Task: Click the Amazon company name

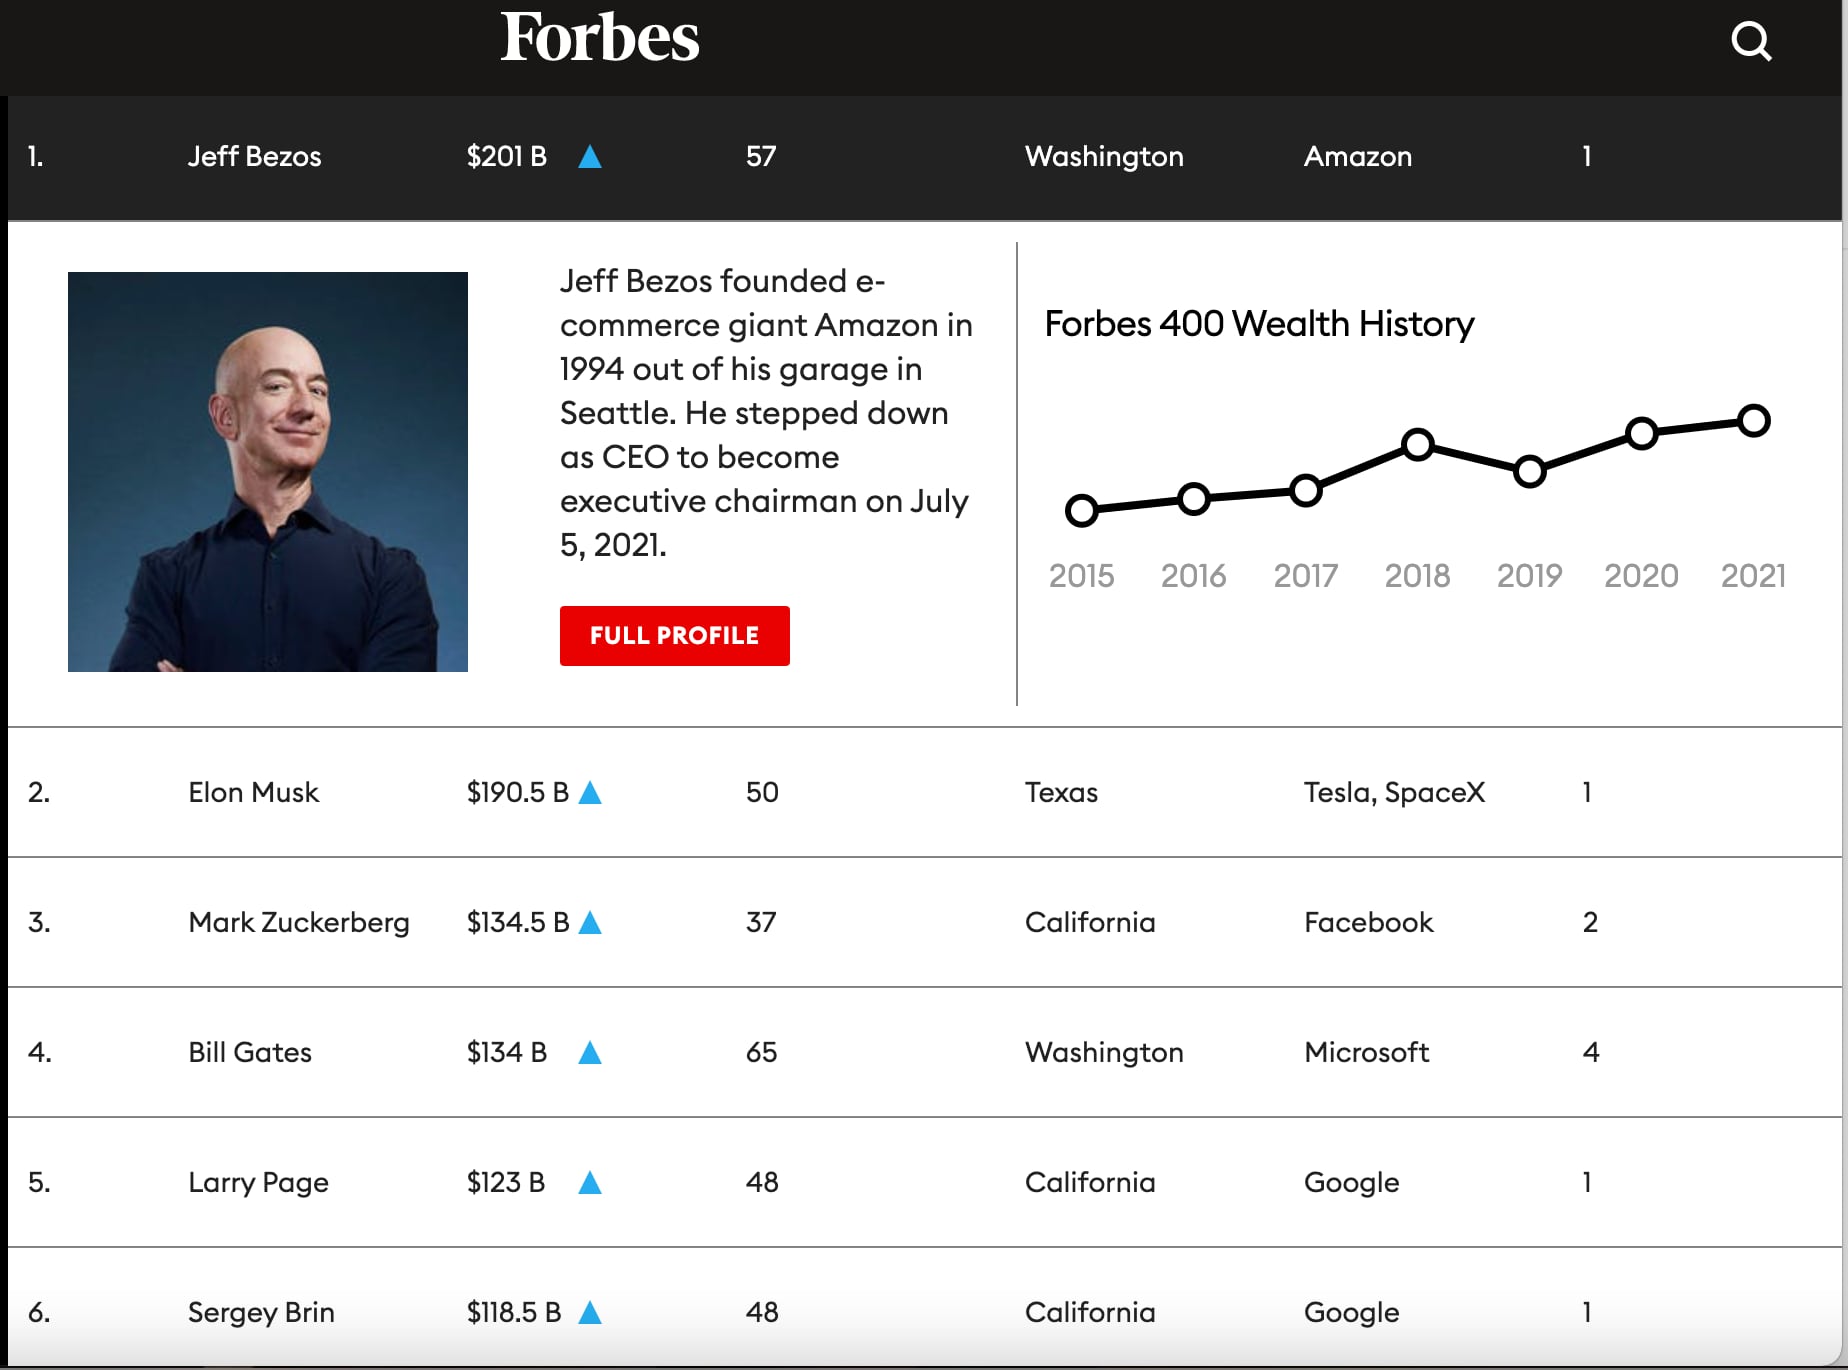Action: [x=1358, y=156]
